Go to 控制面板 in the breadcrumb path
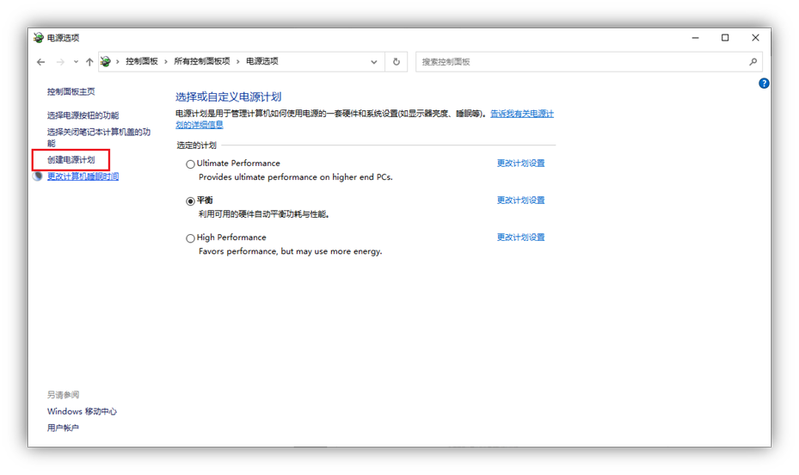This screenshot has height=475, width=799. [141, 62]
